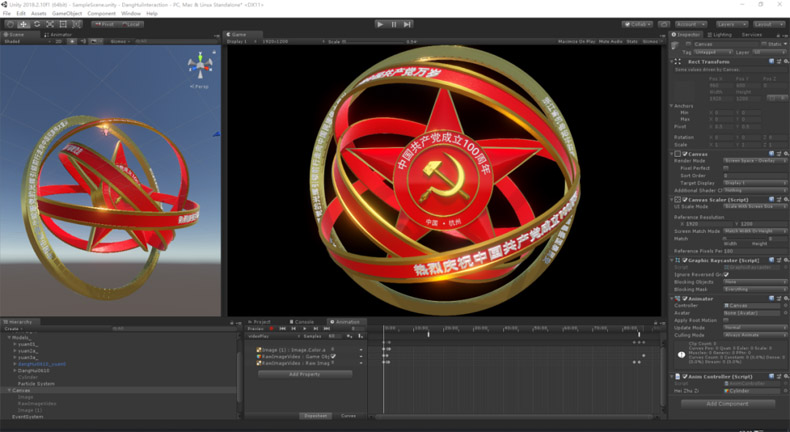Open Rect Transform settings gear menu

[785, 61]
